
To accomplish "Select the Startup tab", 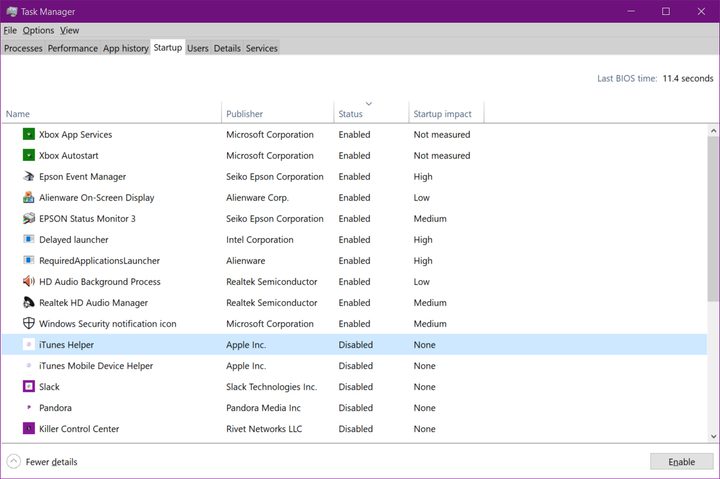I will 168,47.
